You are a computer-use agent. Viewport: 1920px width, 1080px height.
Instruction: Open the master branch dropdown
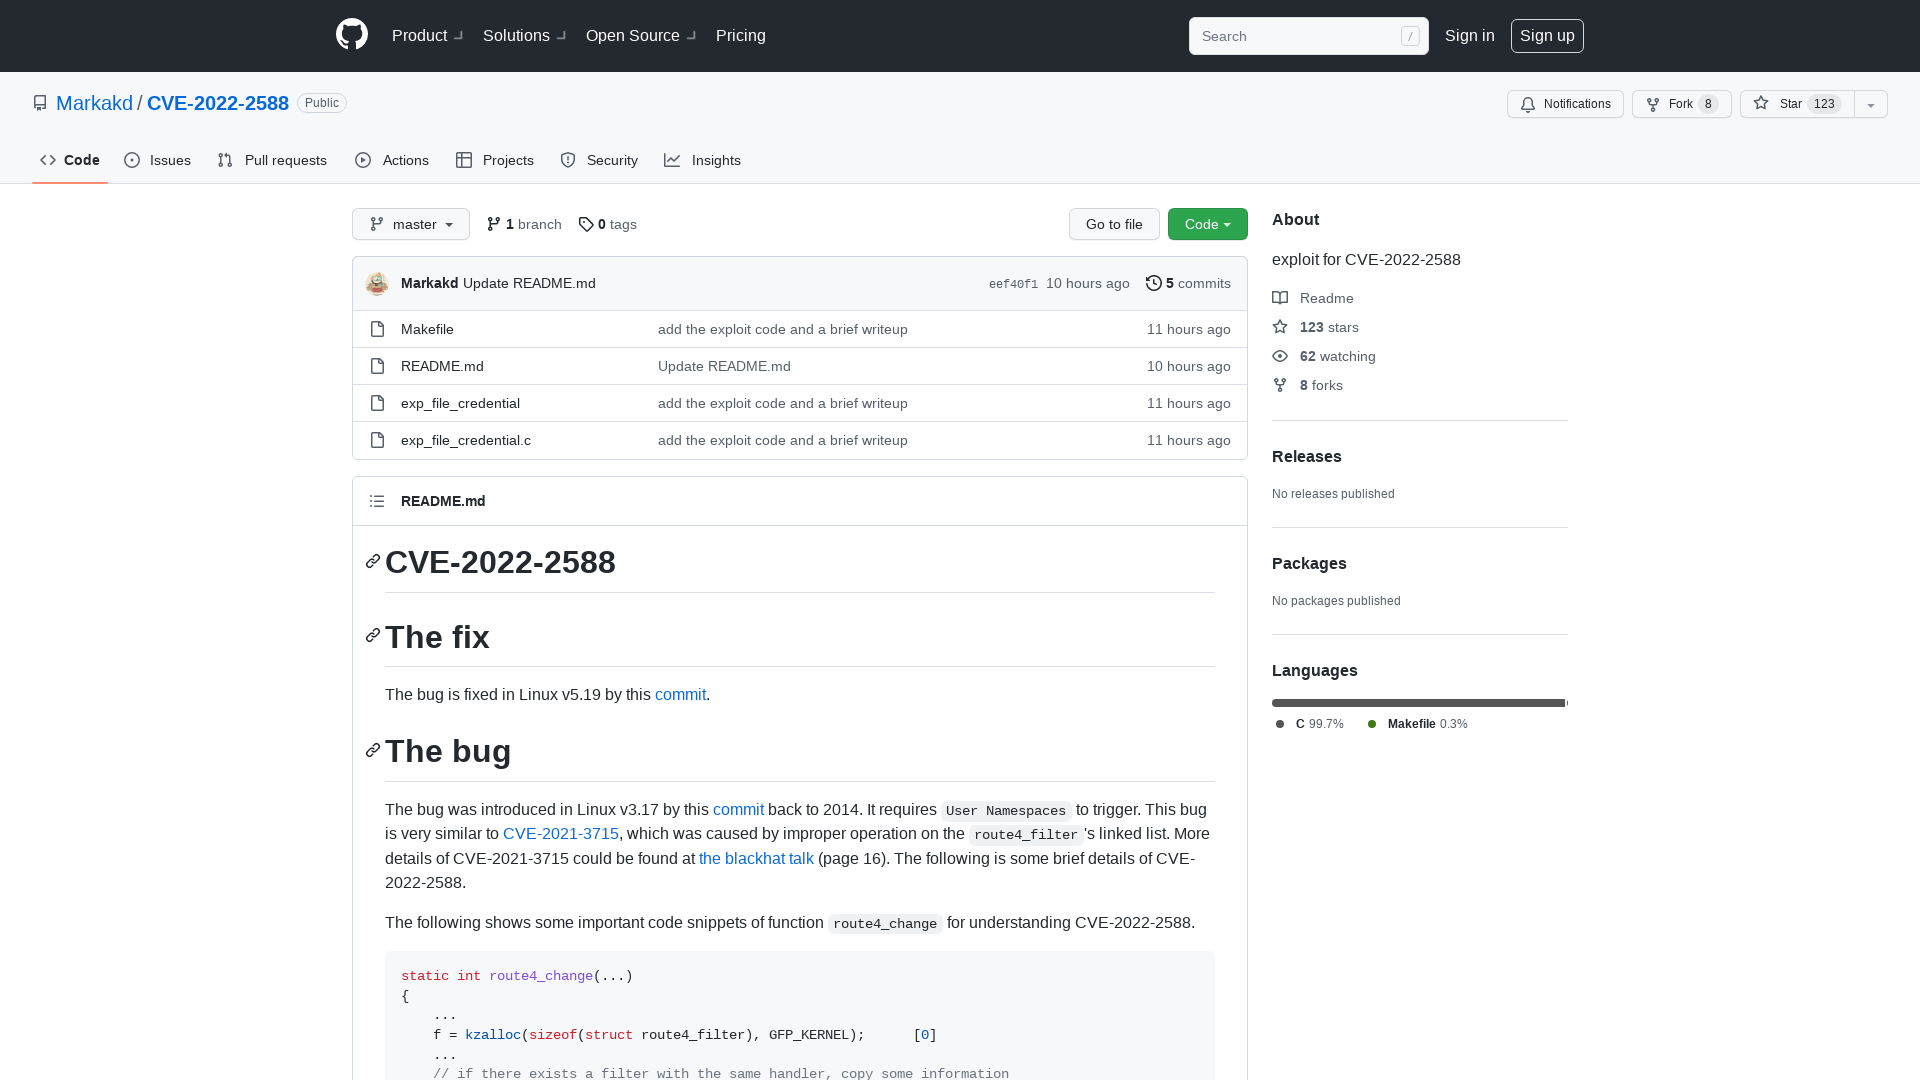pyautogui.click(x=410, y=224)
